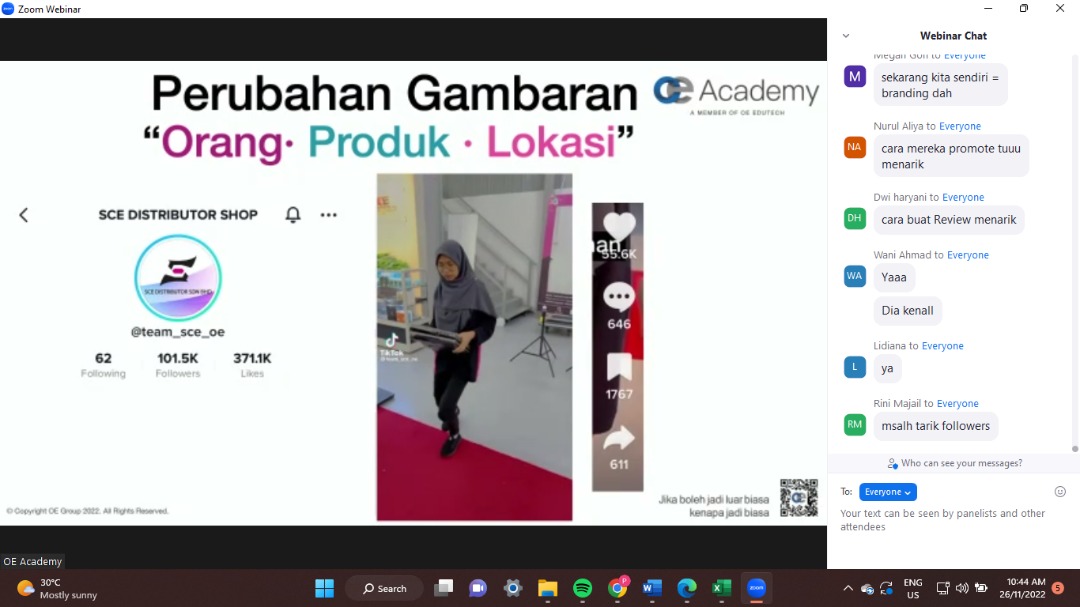Click Nurul Aliya's NA avatar icon
Image resolution: width=1080 pixels, height=607 pixels.
854,147
